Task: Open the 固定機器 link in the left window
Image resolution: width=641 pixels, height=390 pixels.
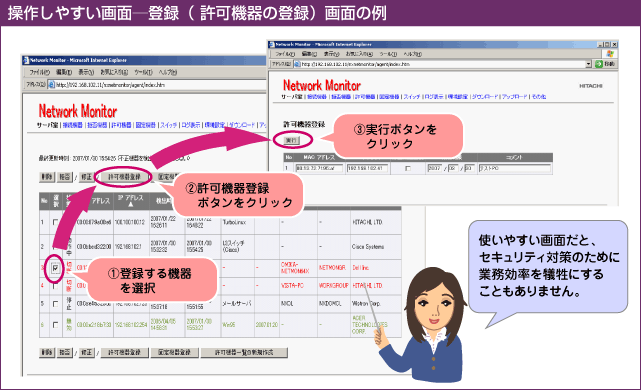Action: coord(146,125)
